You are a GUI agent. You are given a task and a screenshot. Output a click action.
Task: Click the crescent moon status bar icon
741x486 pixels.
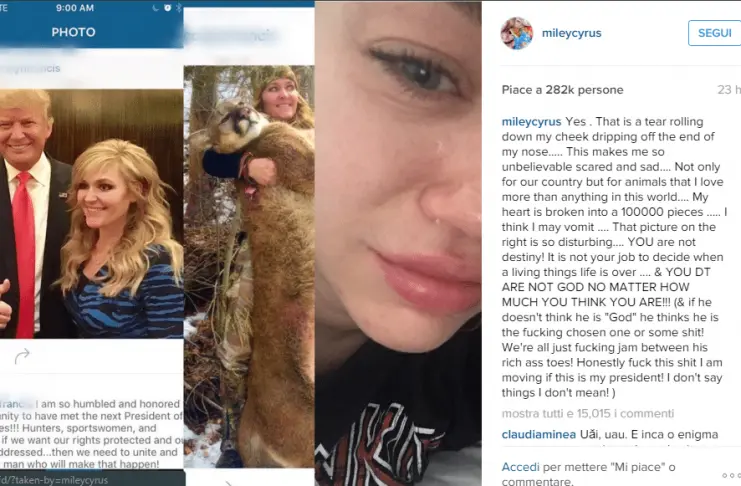coord(155,8)
